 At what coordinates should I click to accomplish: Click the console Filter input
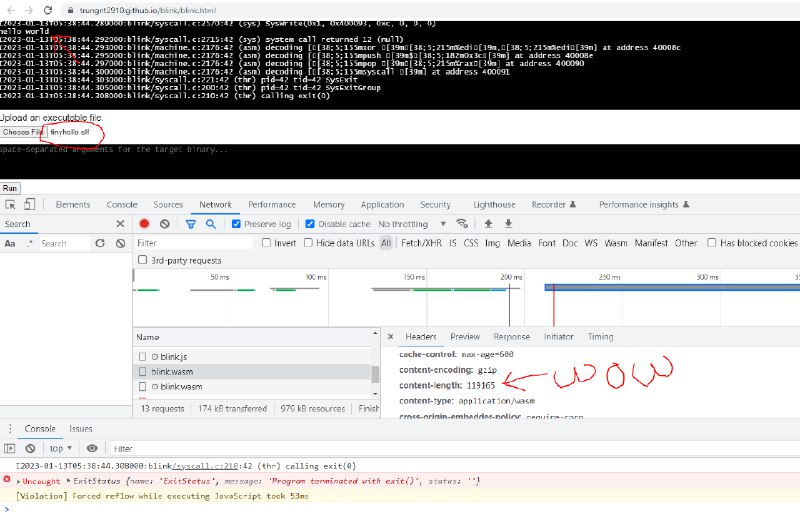tap(454, 449)
